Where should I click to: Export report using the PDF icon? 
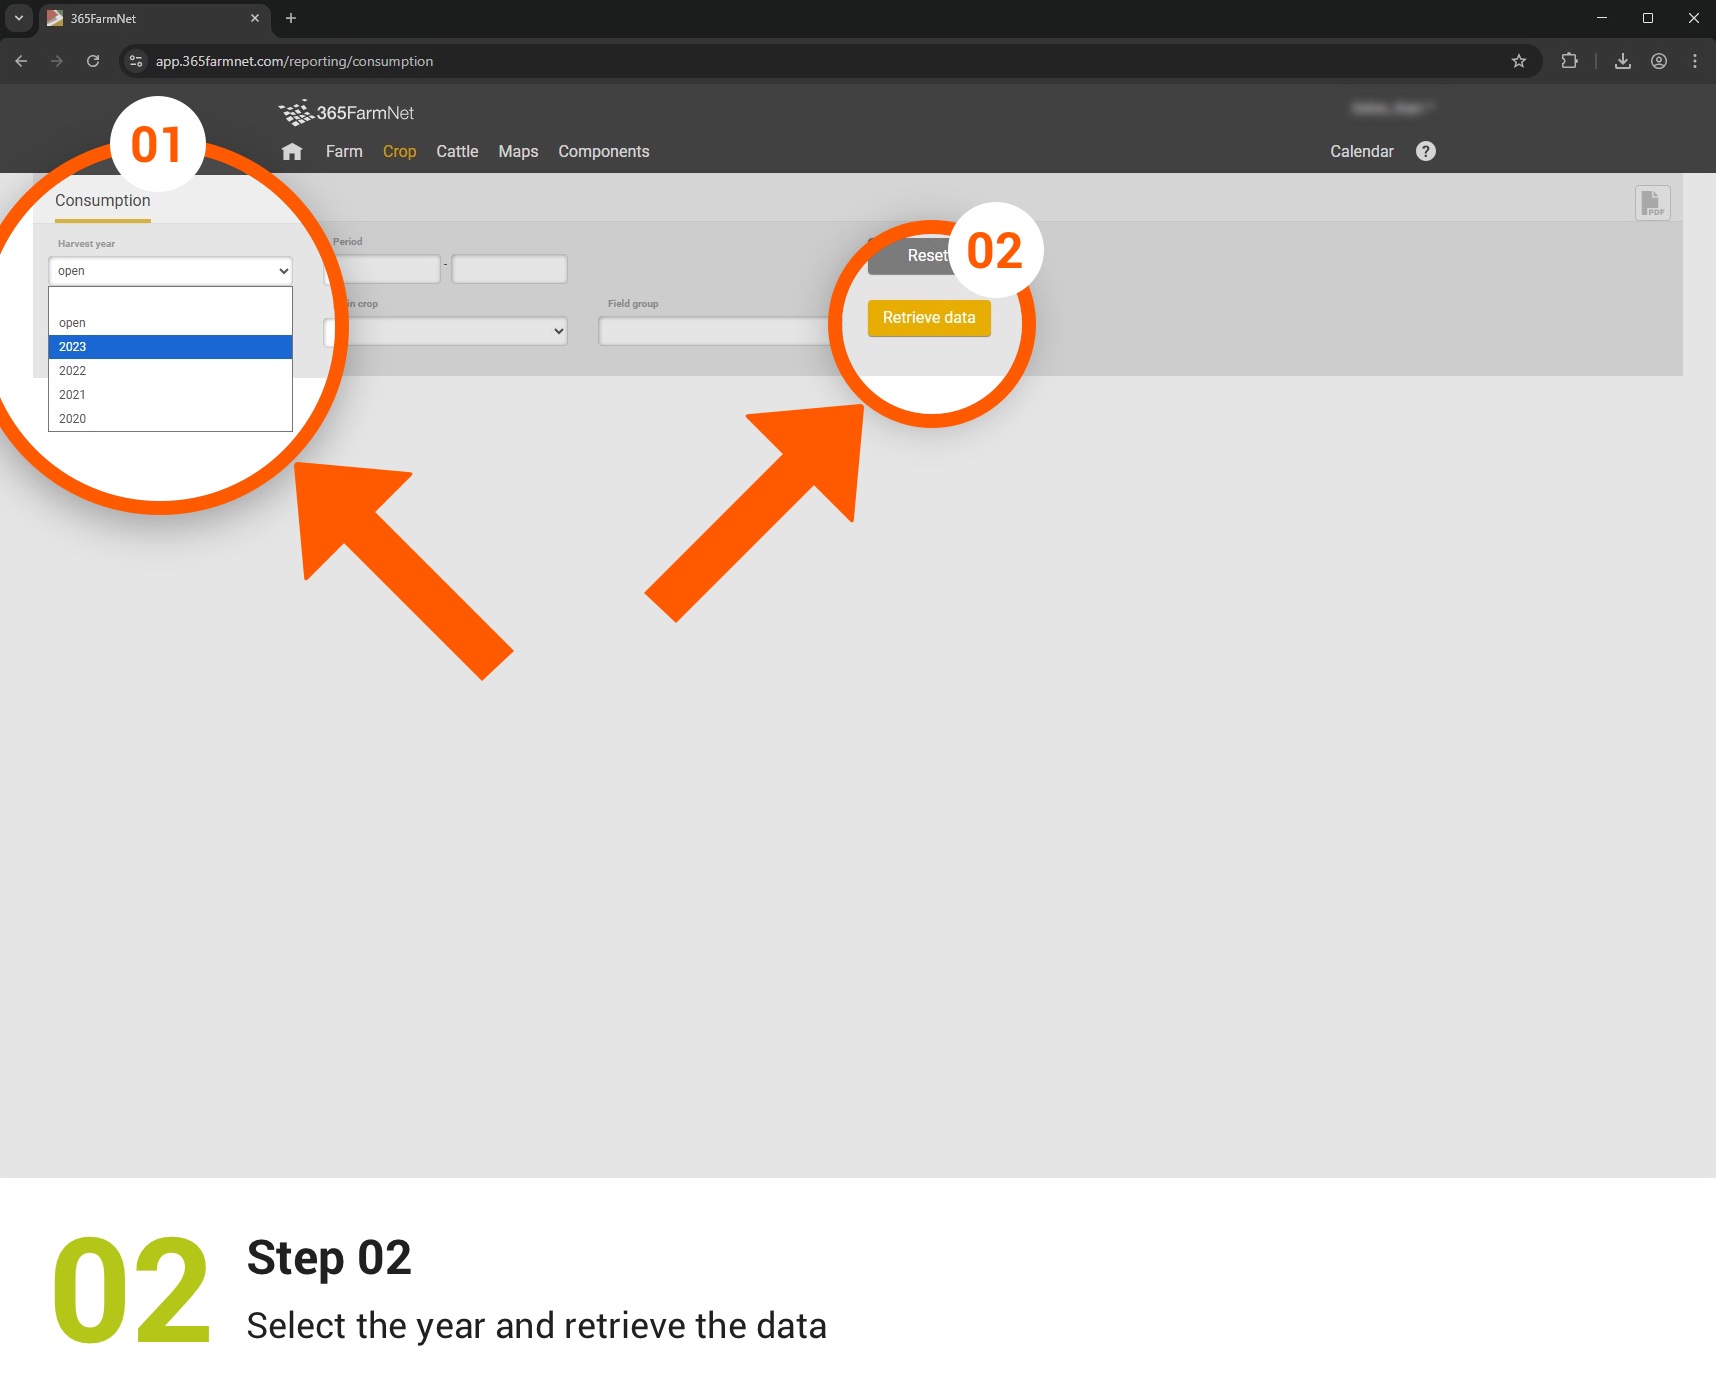pos(1652,203)
